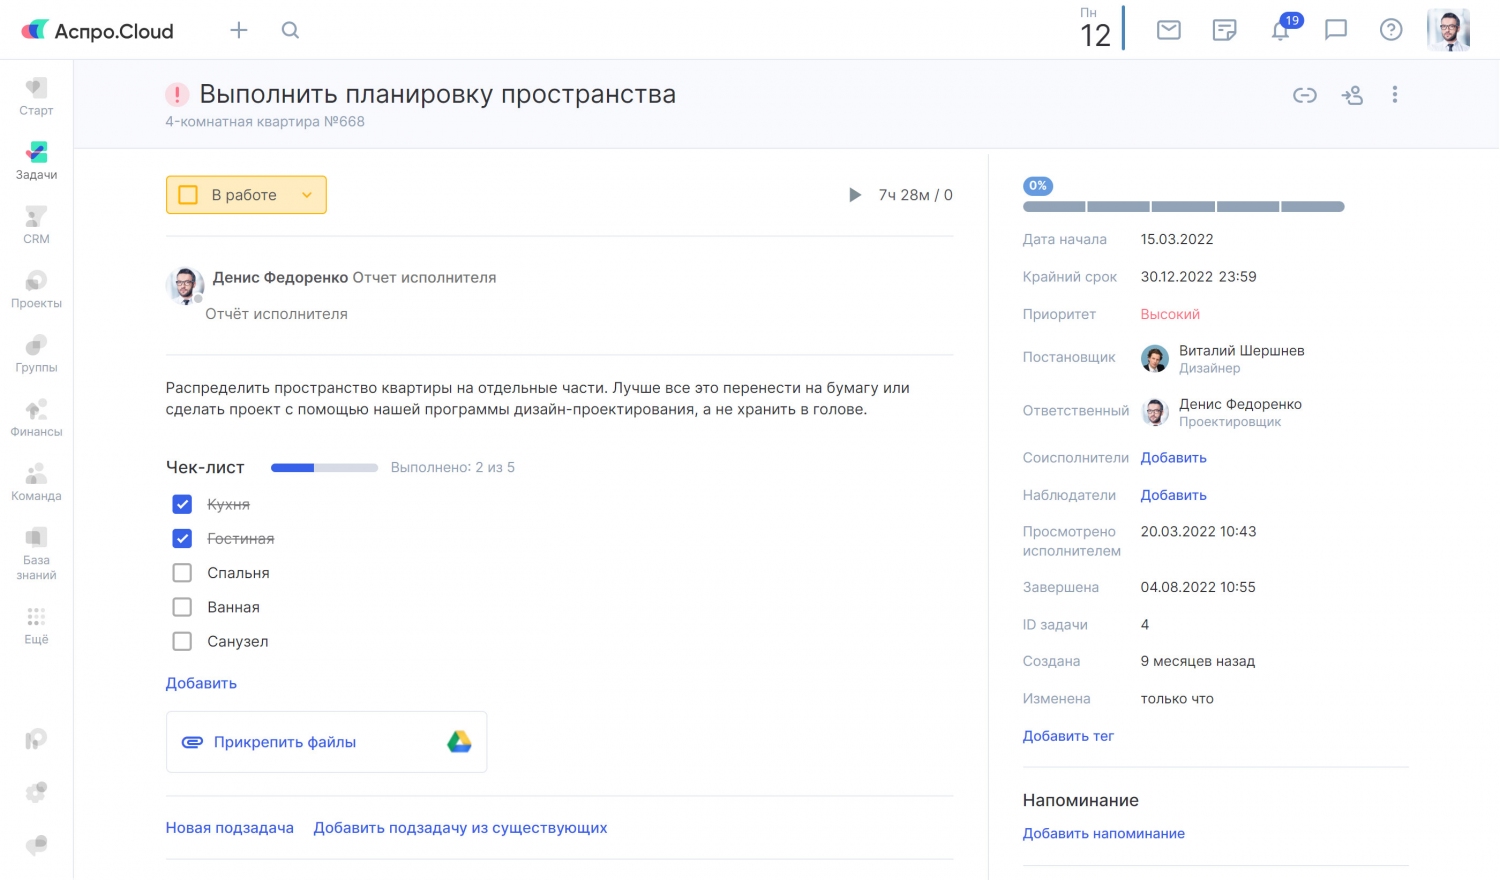Click the help question mark icon
This screenshot has height=880, width=1500.
1390,30
